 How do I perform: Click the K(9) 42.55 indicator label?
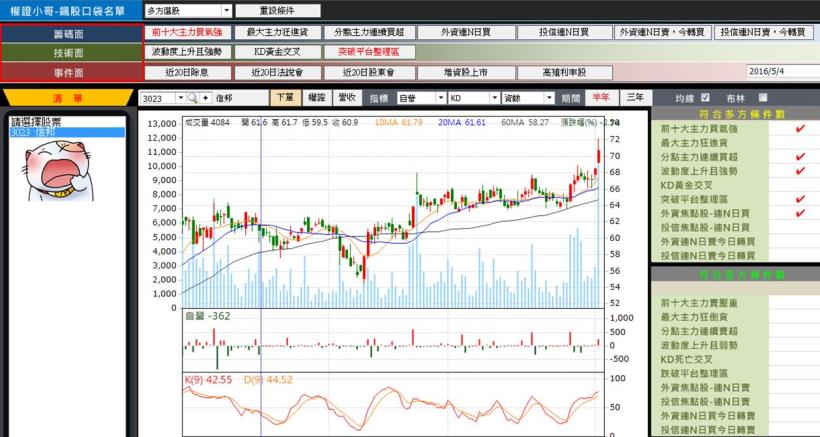click(208, 380)
